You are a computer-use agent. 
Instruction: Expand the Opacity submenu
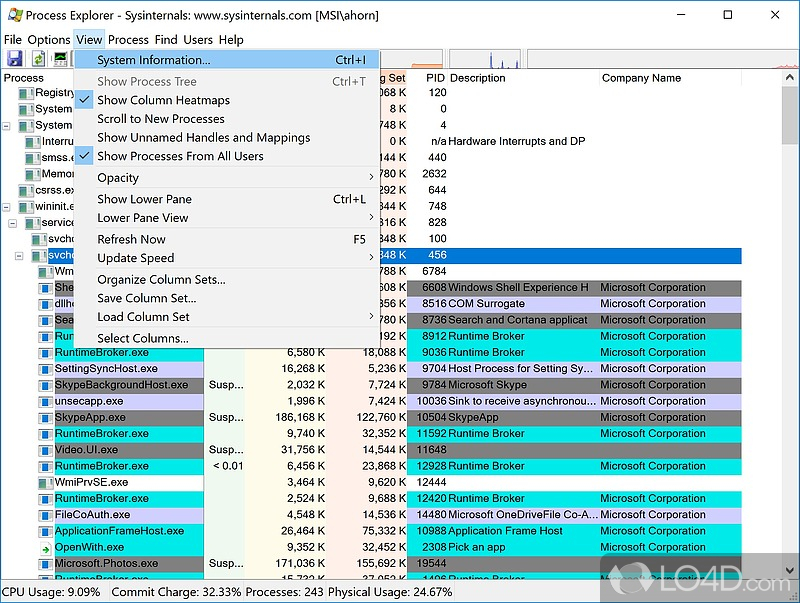pos(227,178)
